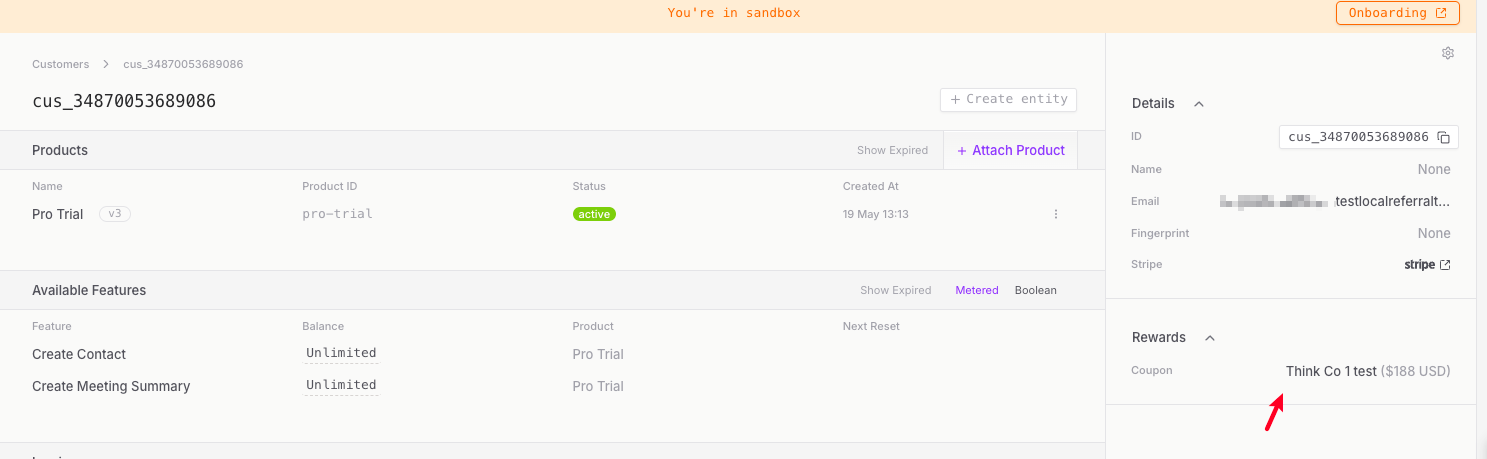Click the customer title cus_34870053689086
The width and height of the screenshot is (1487, 459).
[124, 101]
